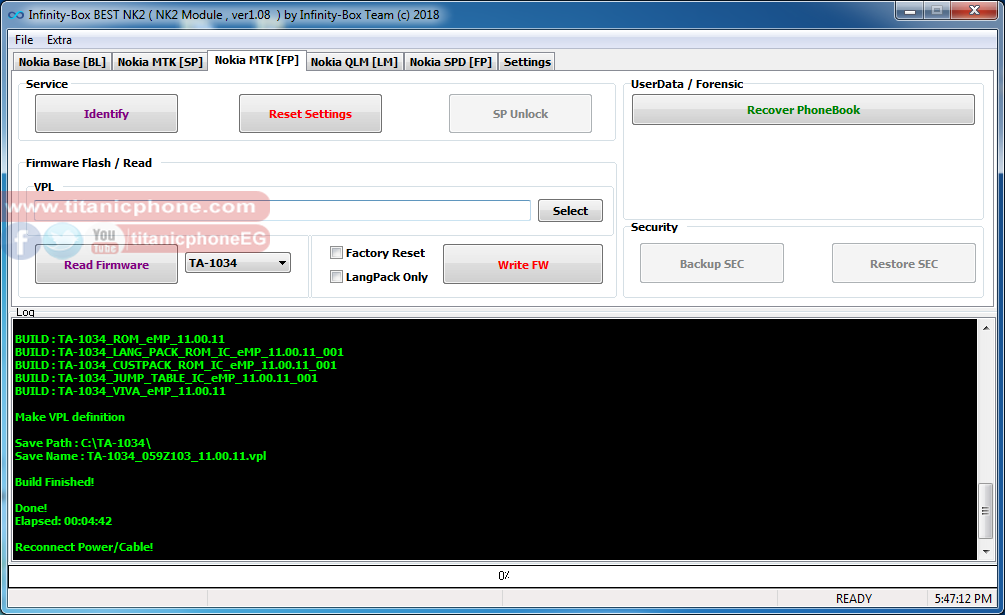Select the Nokia MTK [FP] tab
The image size is (1005, 615).
pos(256,60)
